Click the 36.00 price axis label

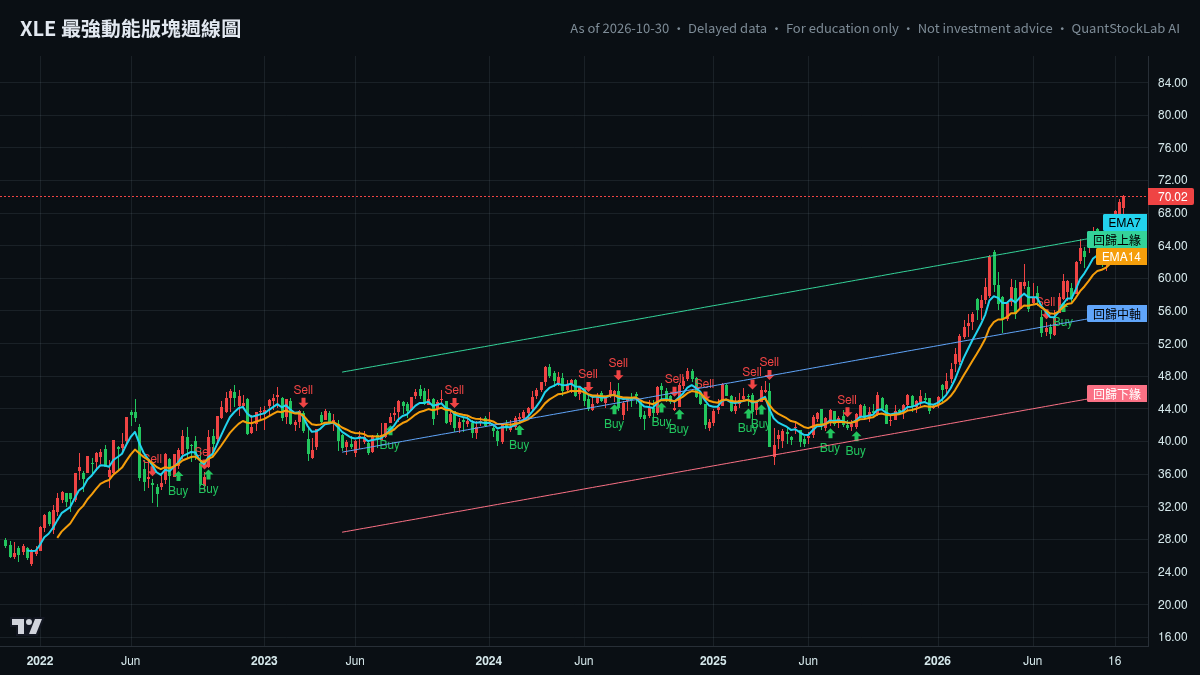tap(1173, 474)
